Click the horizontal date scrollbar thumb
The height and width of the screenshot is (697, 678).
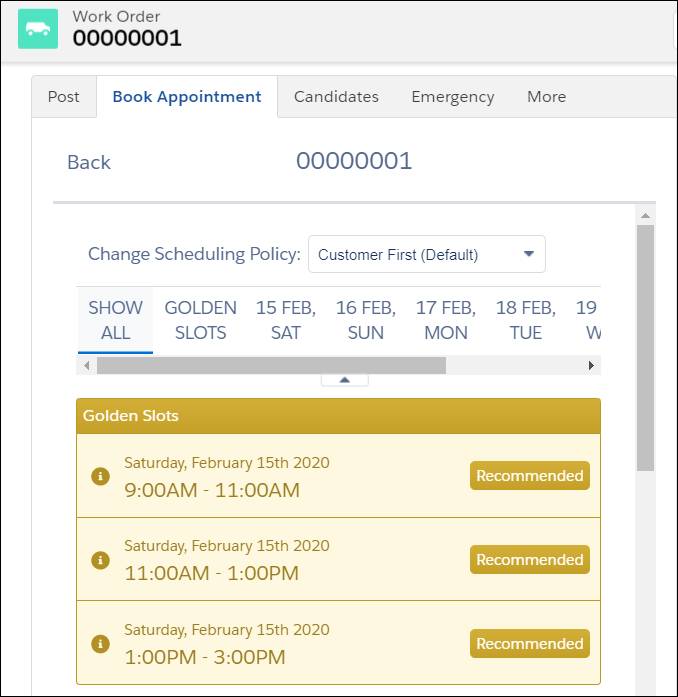pos(271,365)
